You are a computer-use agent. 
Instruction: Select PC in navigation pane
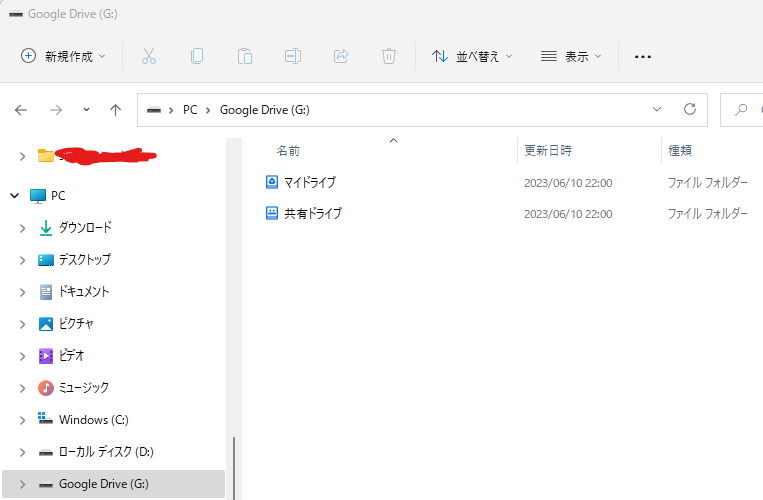click(58, 196)
